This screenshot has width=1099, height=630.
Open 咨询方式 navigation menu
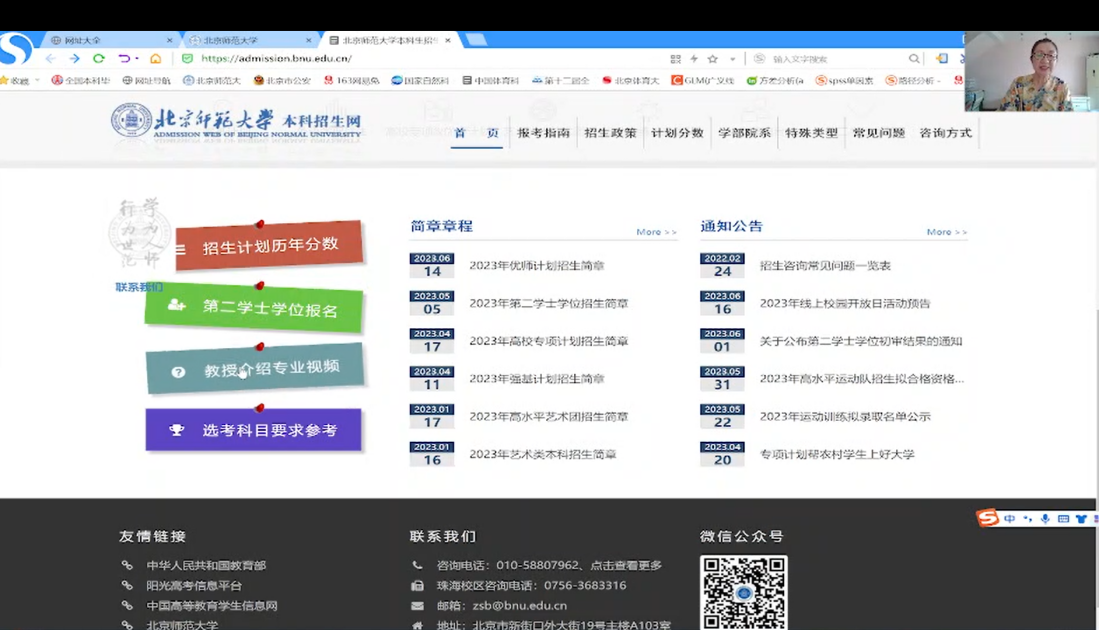click(946, 132)
